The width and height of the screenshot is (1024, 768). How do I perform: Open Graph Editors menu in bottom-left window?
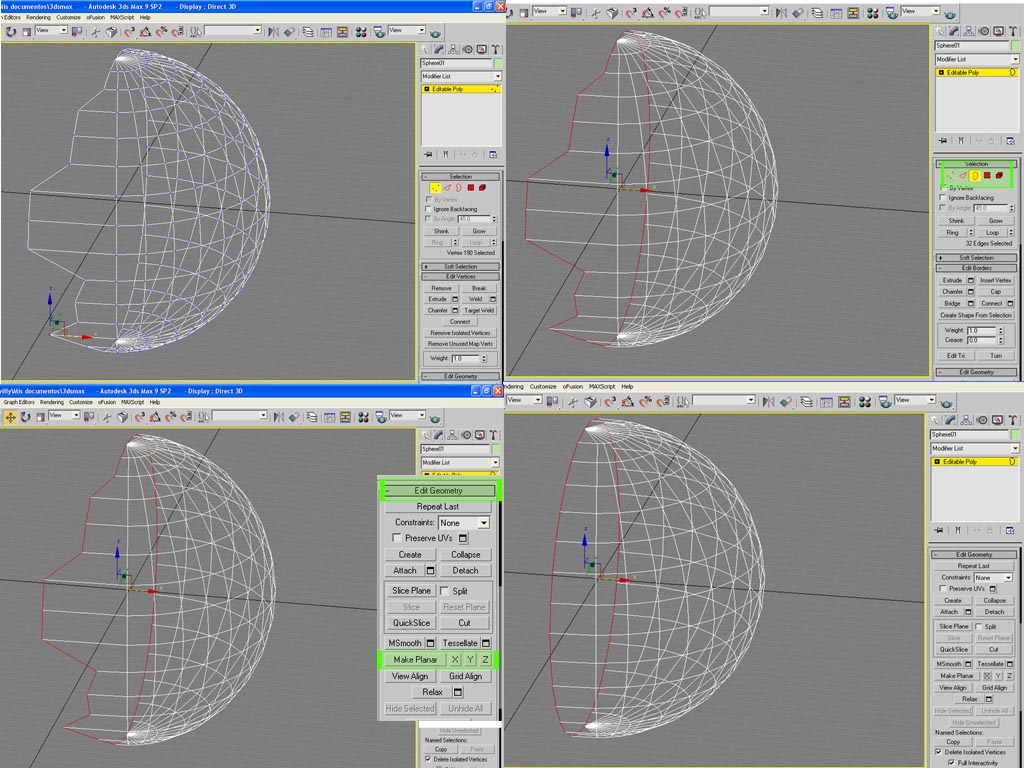(19, 402)
